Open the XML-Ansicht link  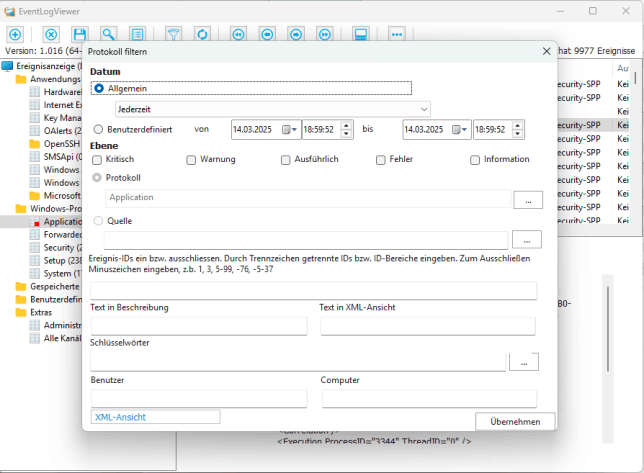pos(118,417)
